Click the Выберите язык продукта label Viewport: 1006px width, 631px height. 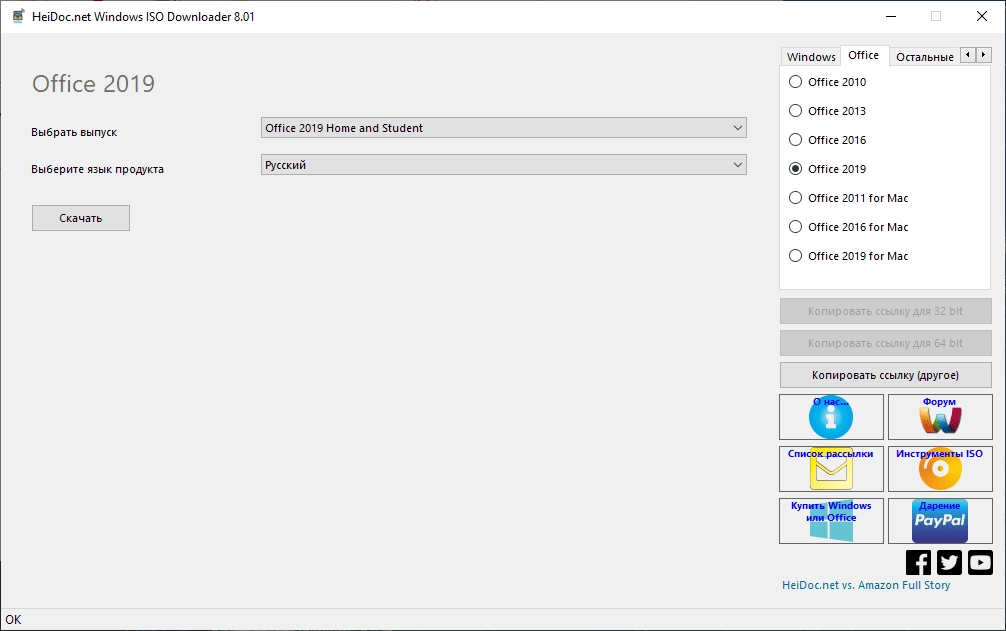pyautogui.click(x=98, y=169)
